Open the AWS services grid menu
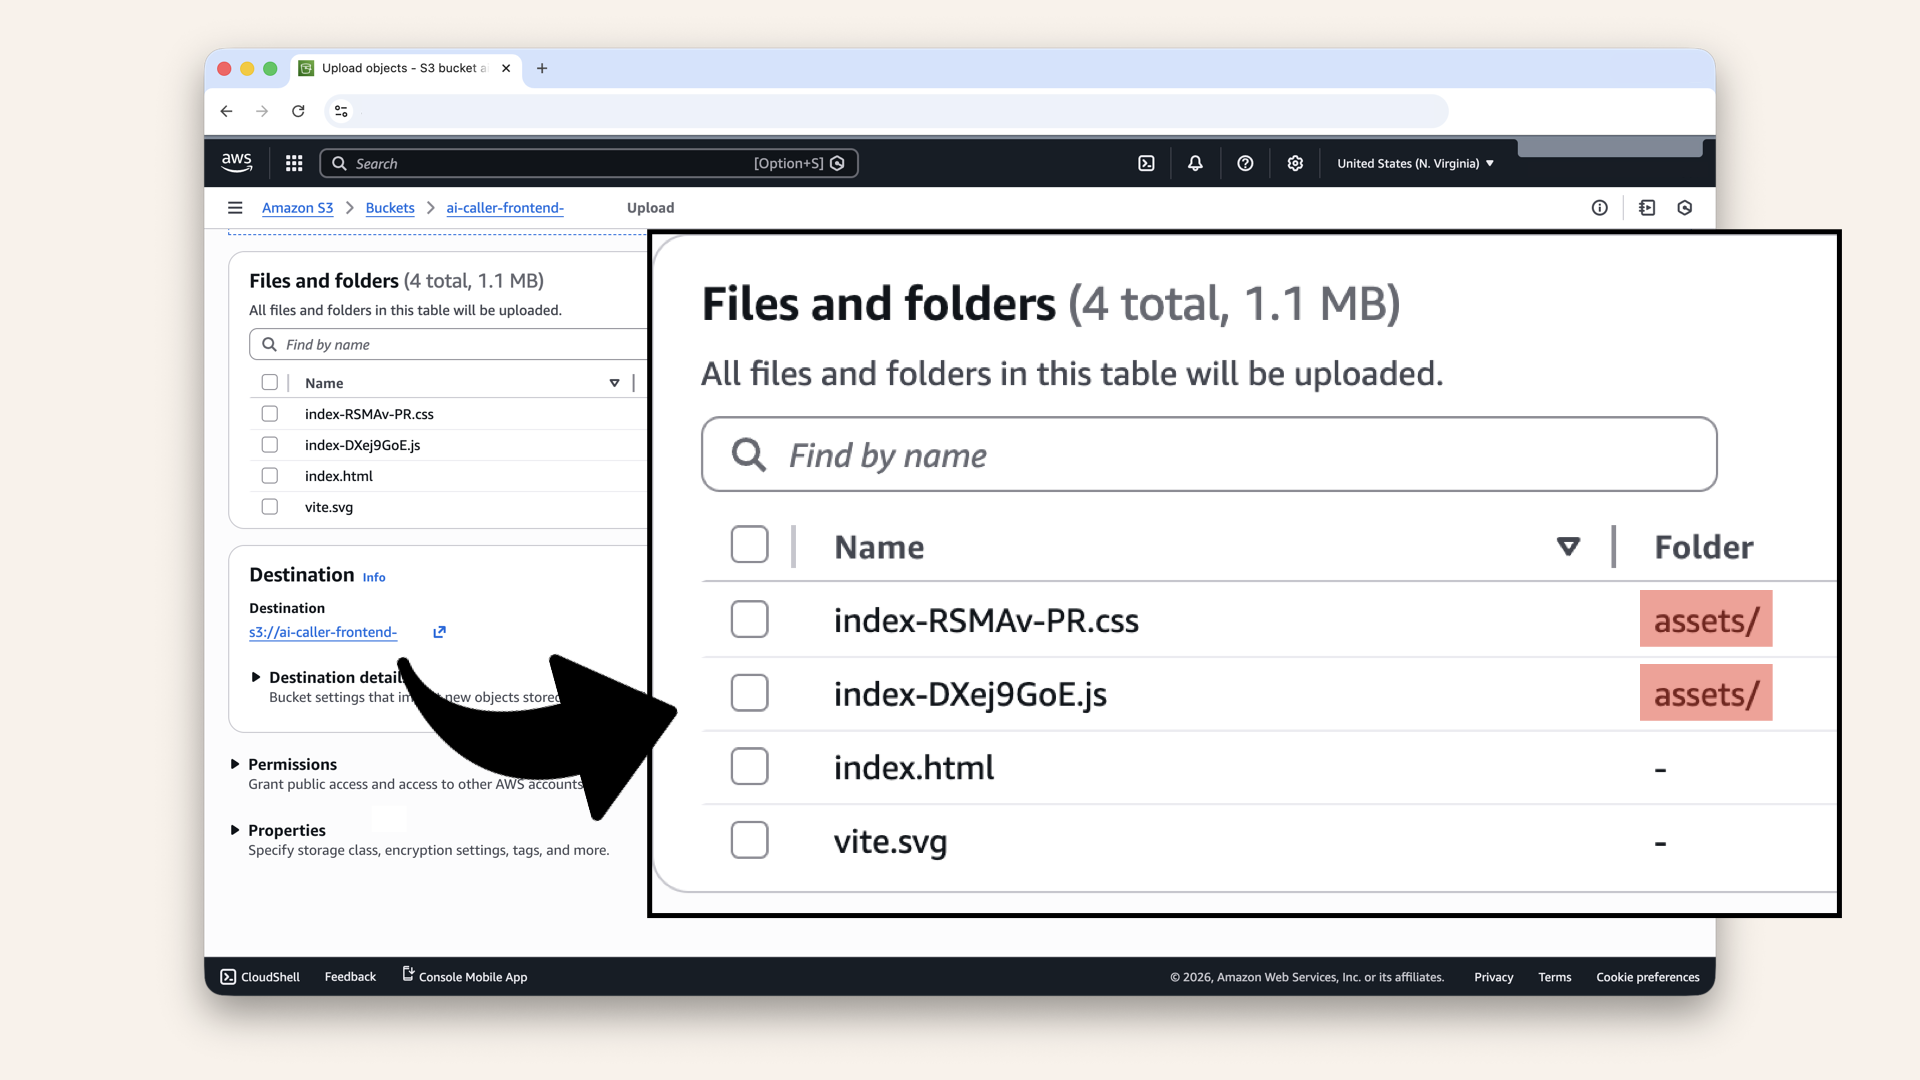 (x=293, y=163)
